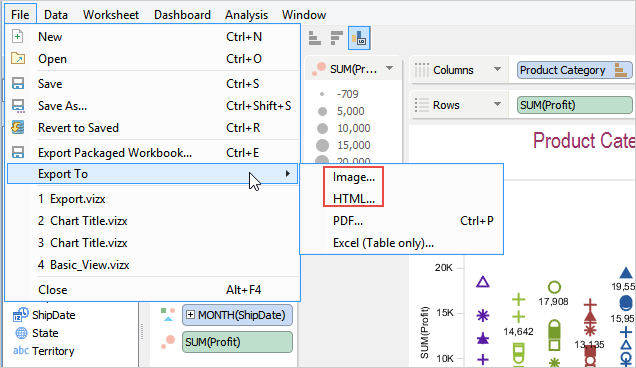Image resolution: width=636 pixels, height=368 pixels.
Task: Open recent file Basic_View.vizx
Action: pos(84,265)
